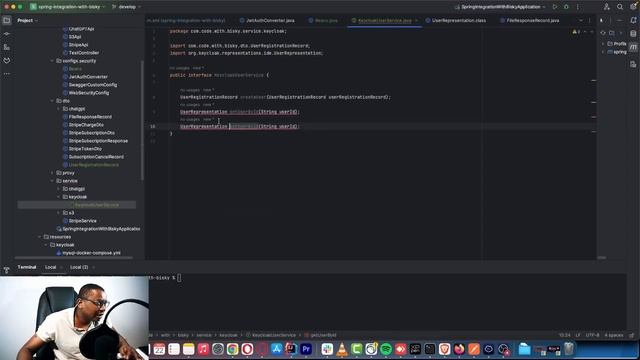Collapse the keycloak service folder
Image resolution: width=640 pixels, height=360 pixels.
coord(59,197)
